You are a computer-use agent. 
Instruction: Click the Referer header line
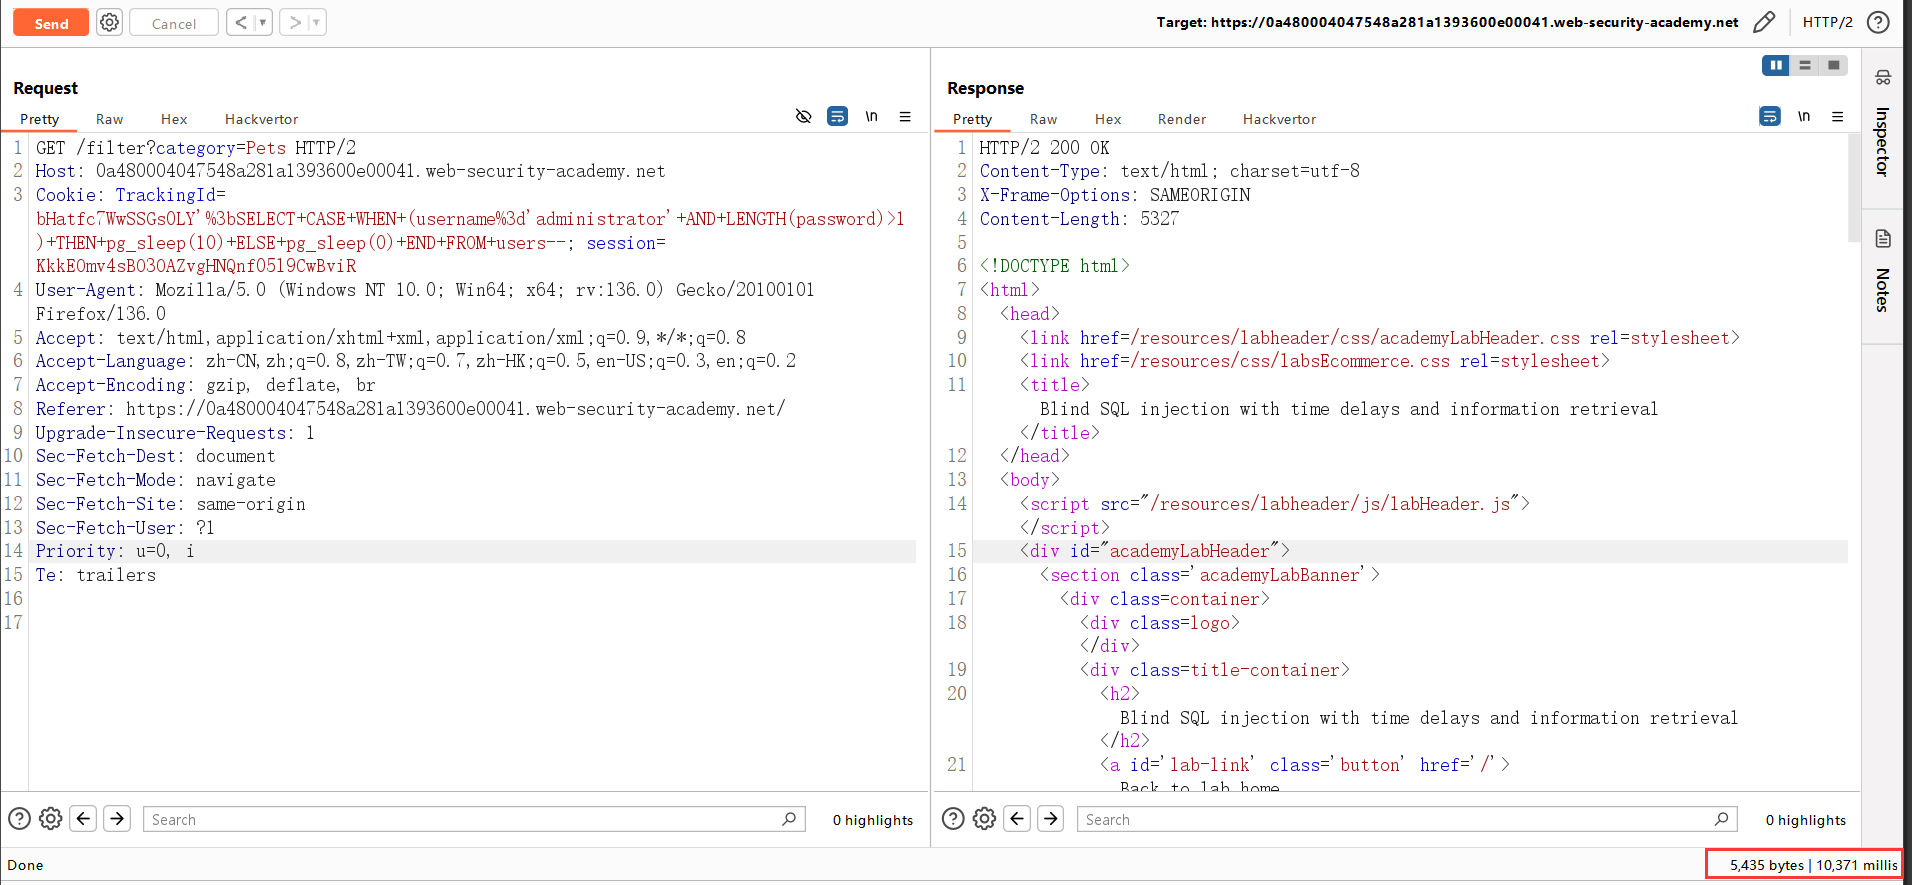(410, 409)
